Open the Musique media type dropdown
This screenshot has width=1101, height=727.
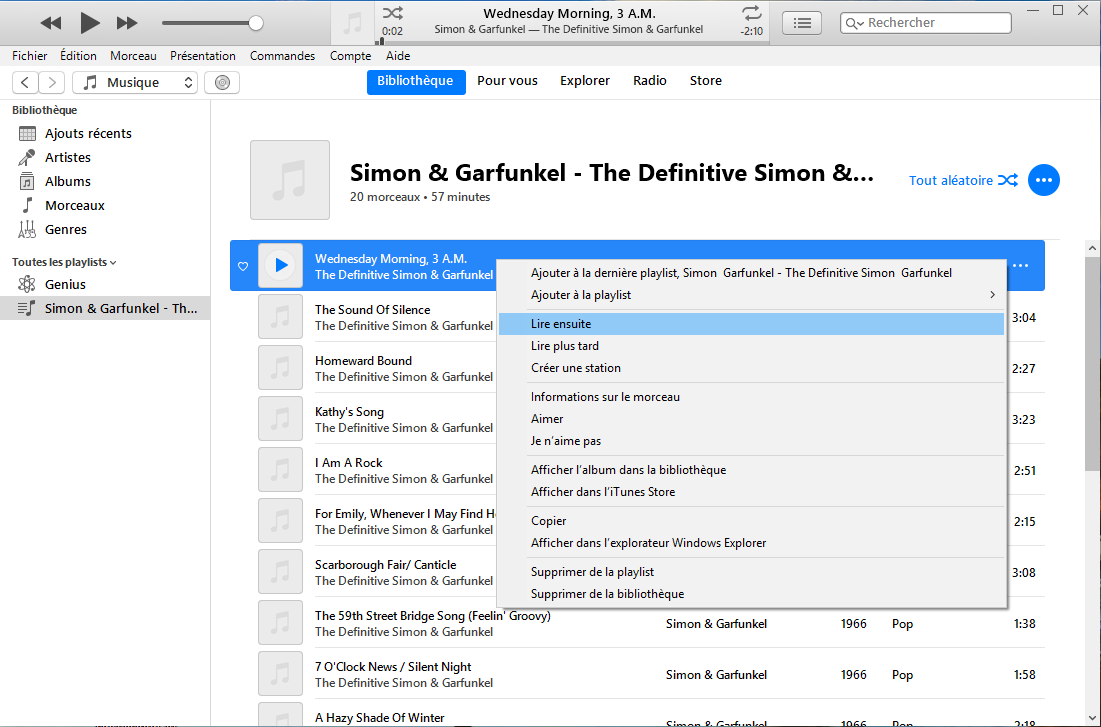tap(135, 82)
